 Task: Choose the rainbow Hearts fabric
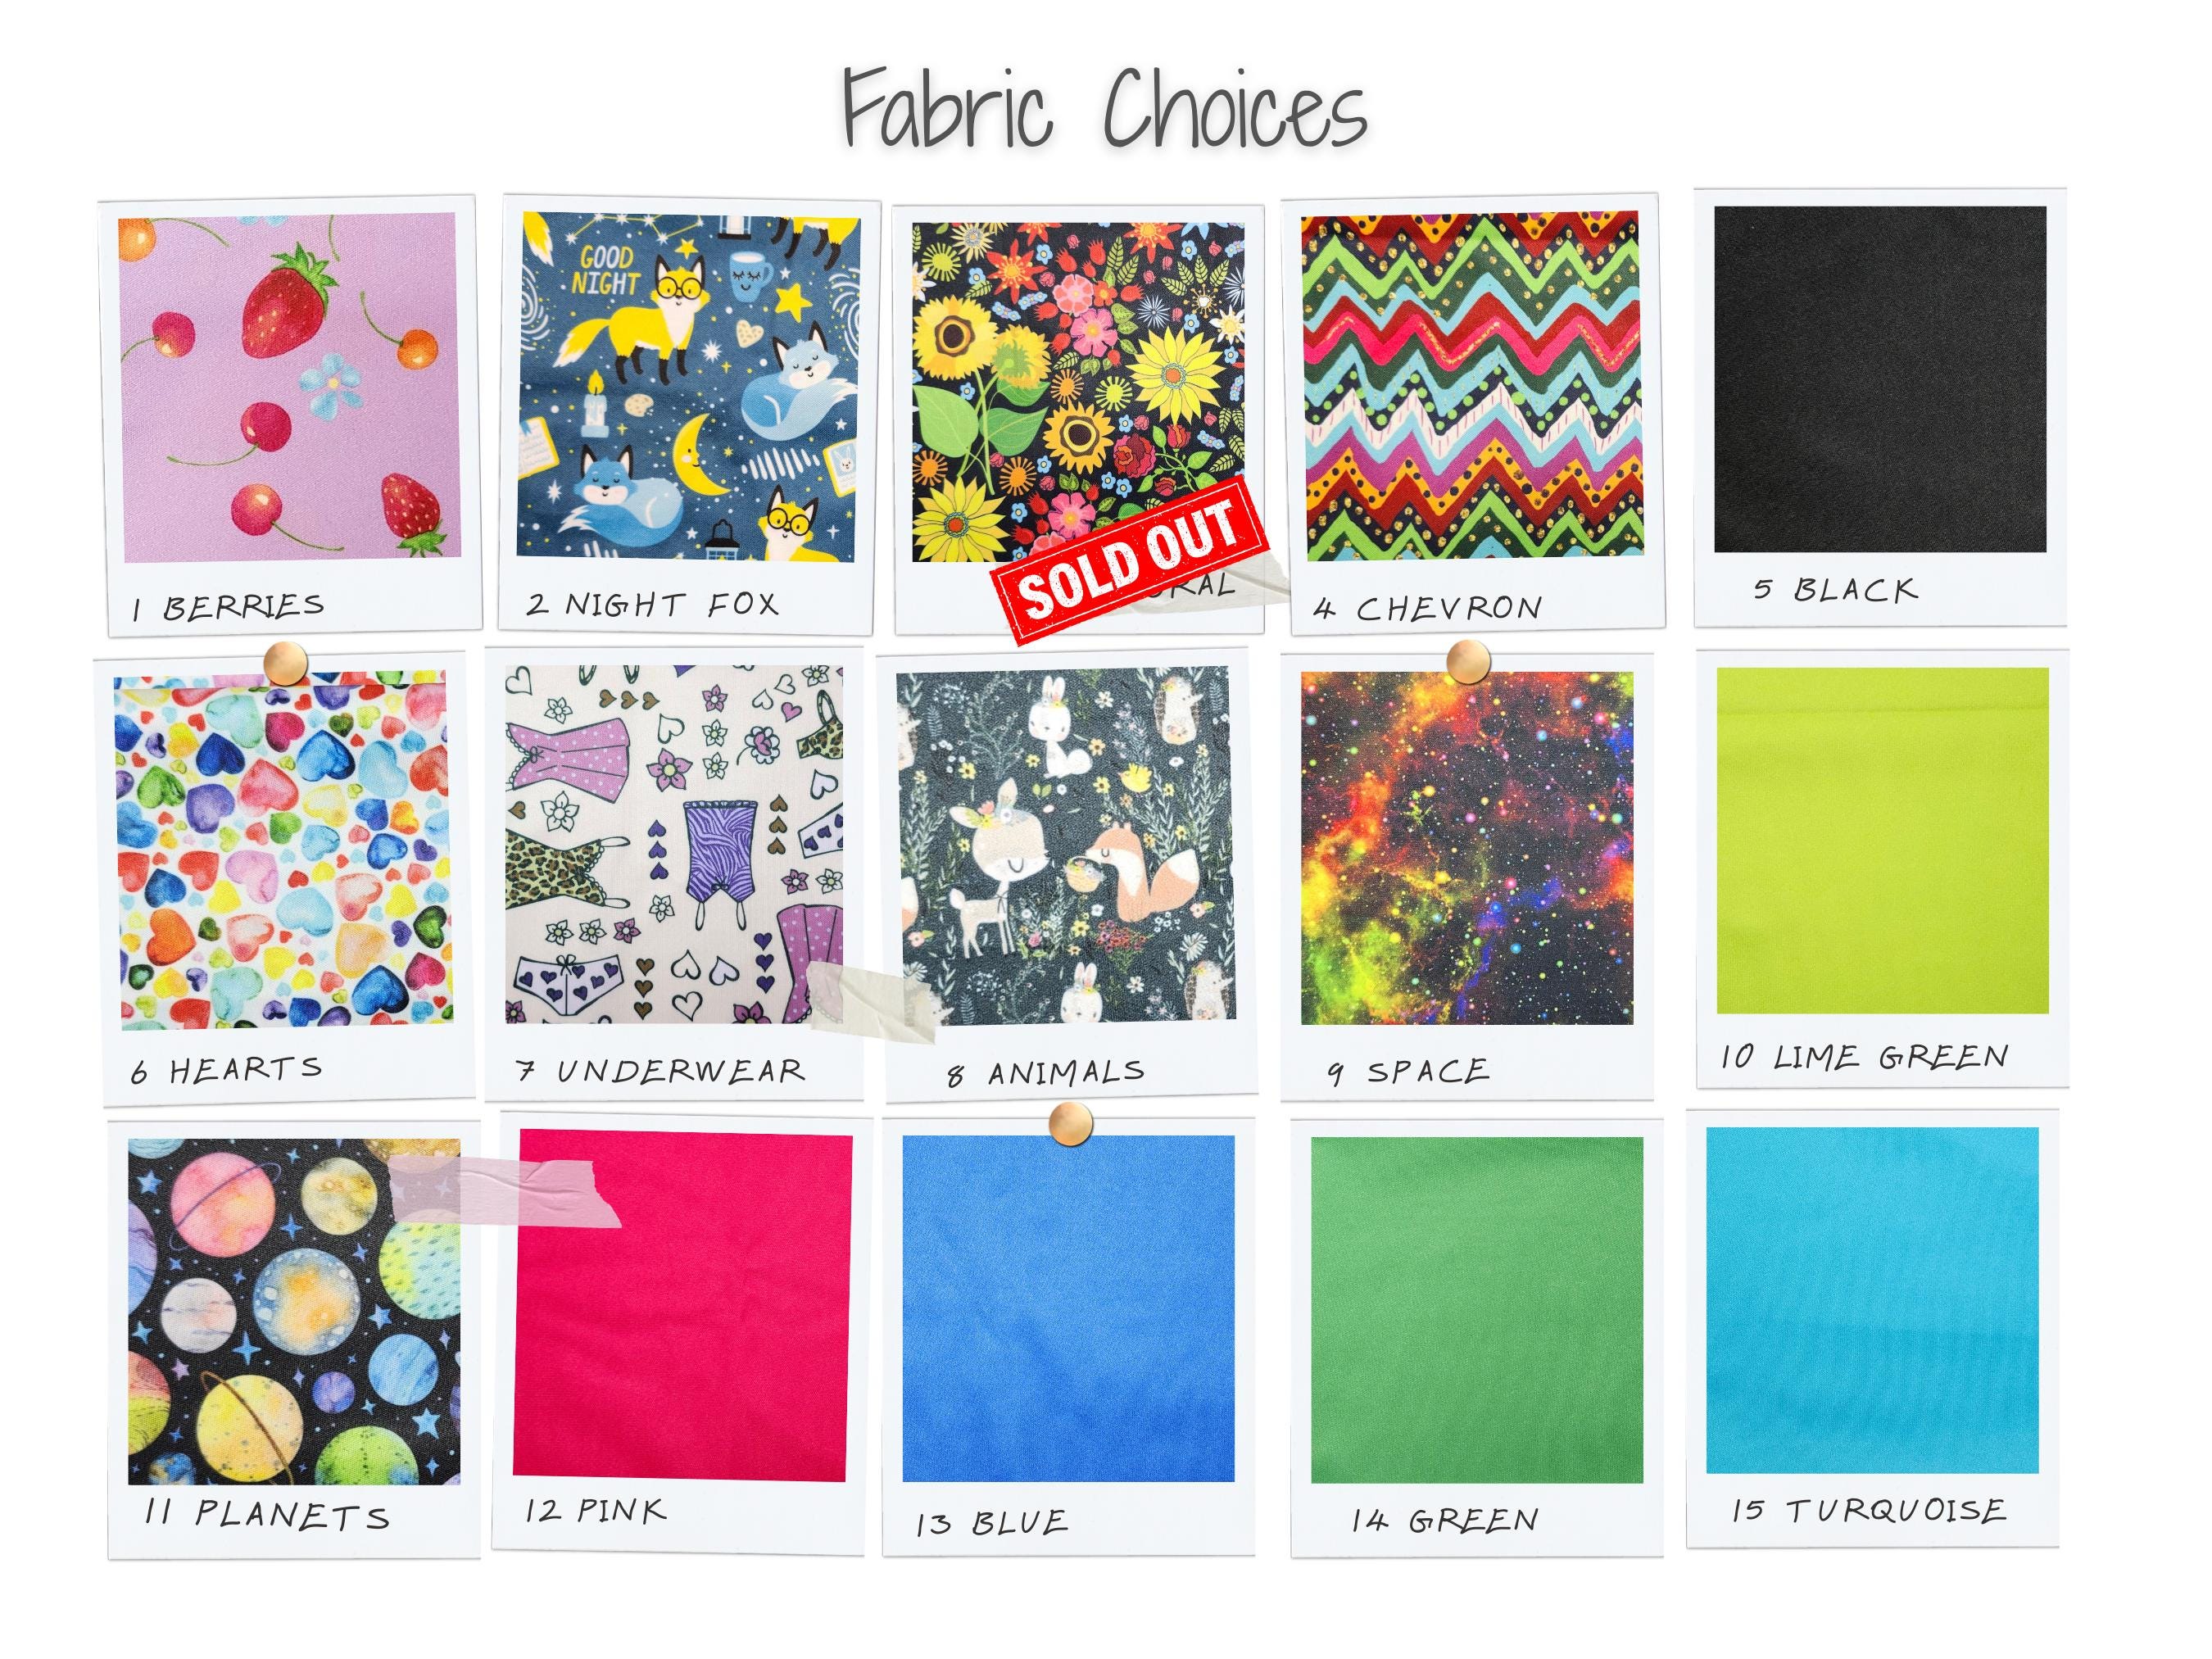pyautogui.click(x=283, y=851)
